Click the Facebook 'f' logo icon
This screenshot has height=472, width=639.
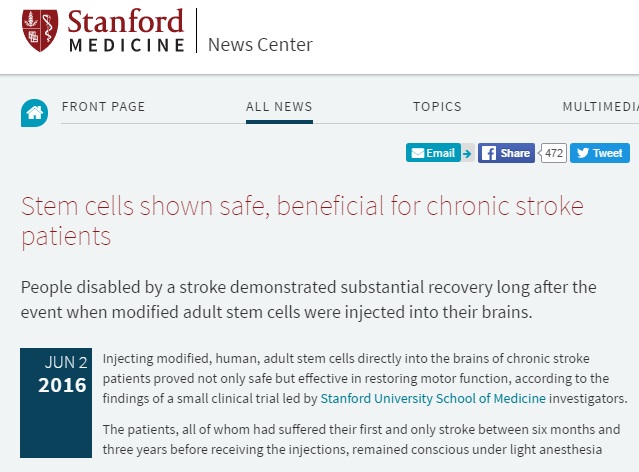tap(488, 153)
